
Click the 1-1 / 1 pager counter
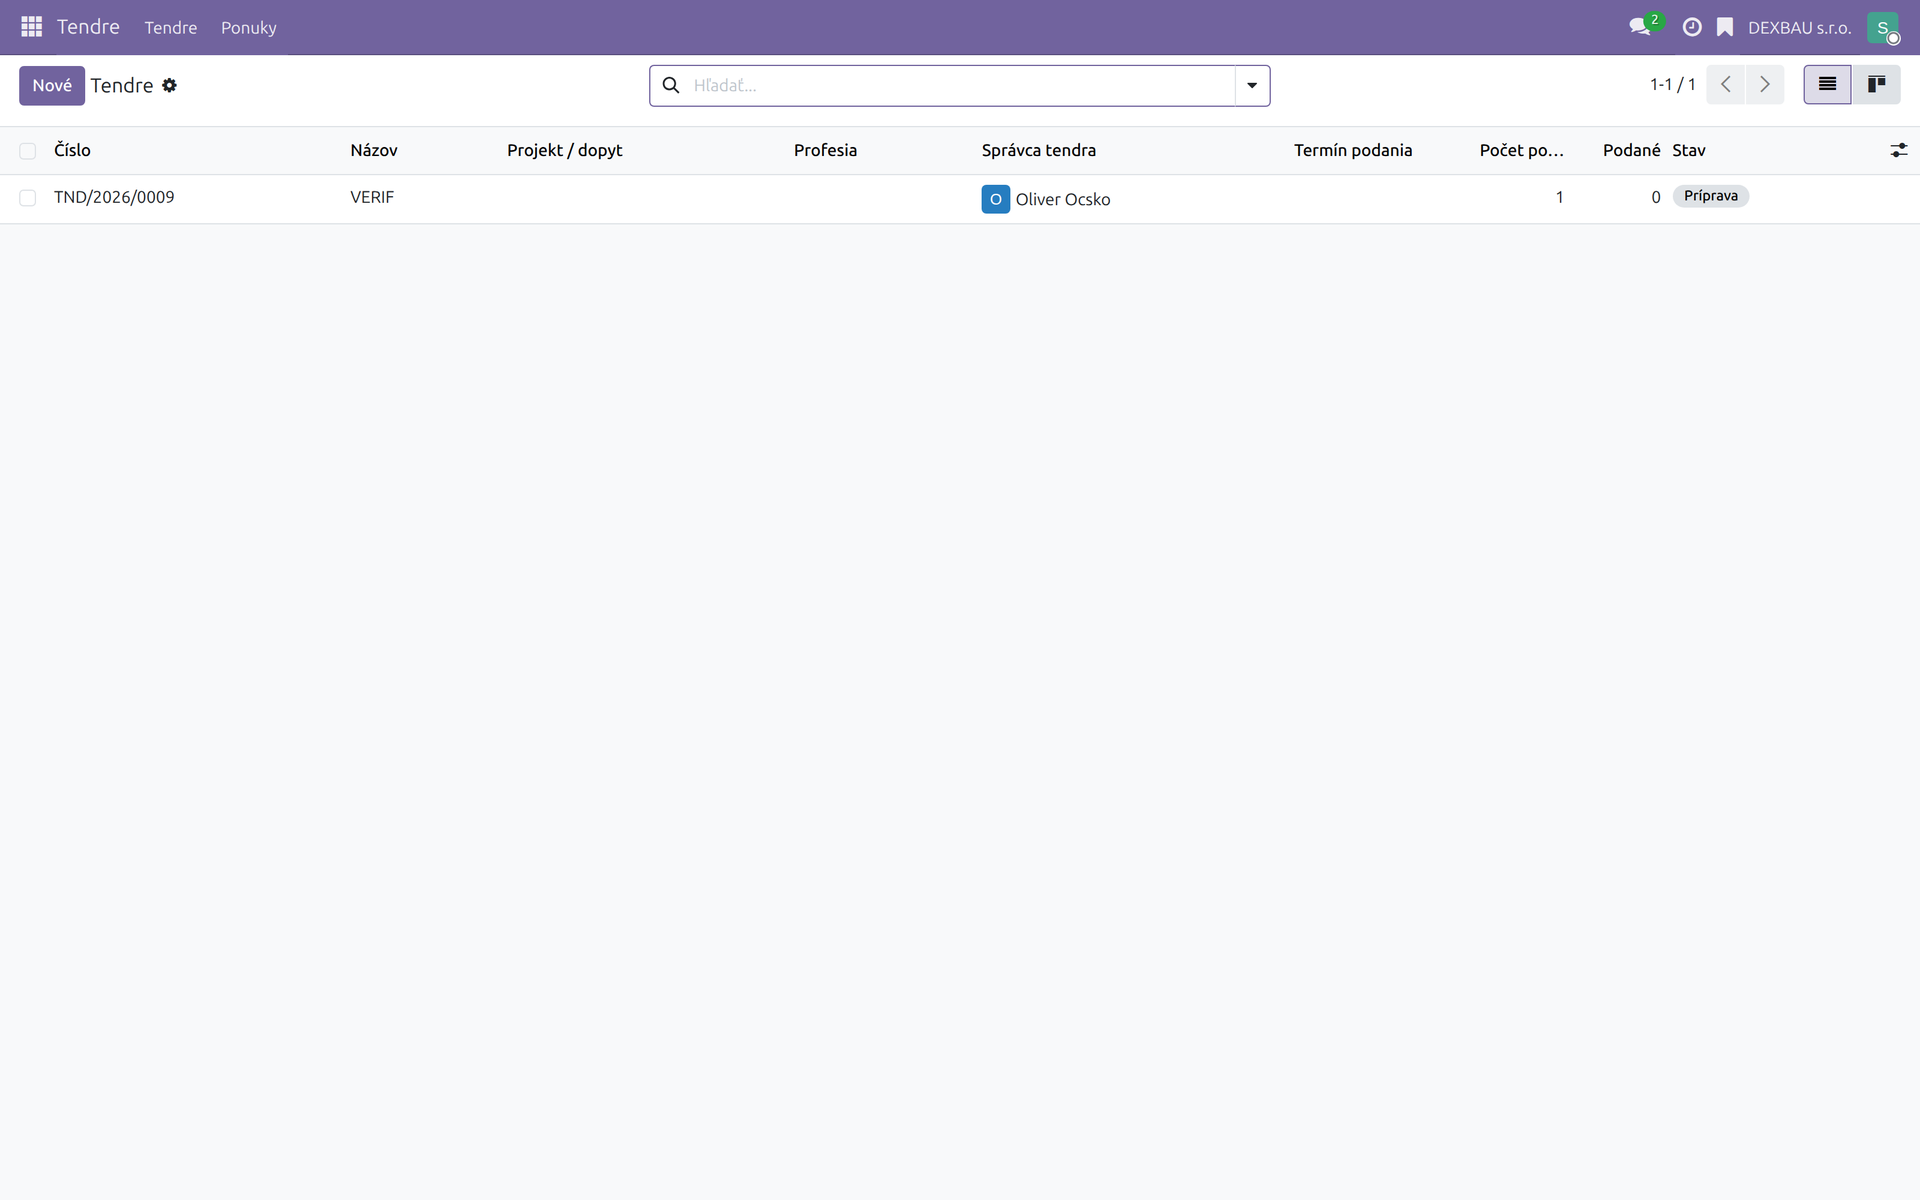tap(1672, 85)
